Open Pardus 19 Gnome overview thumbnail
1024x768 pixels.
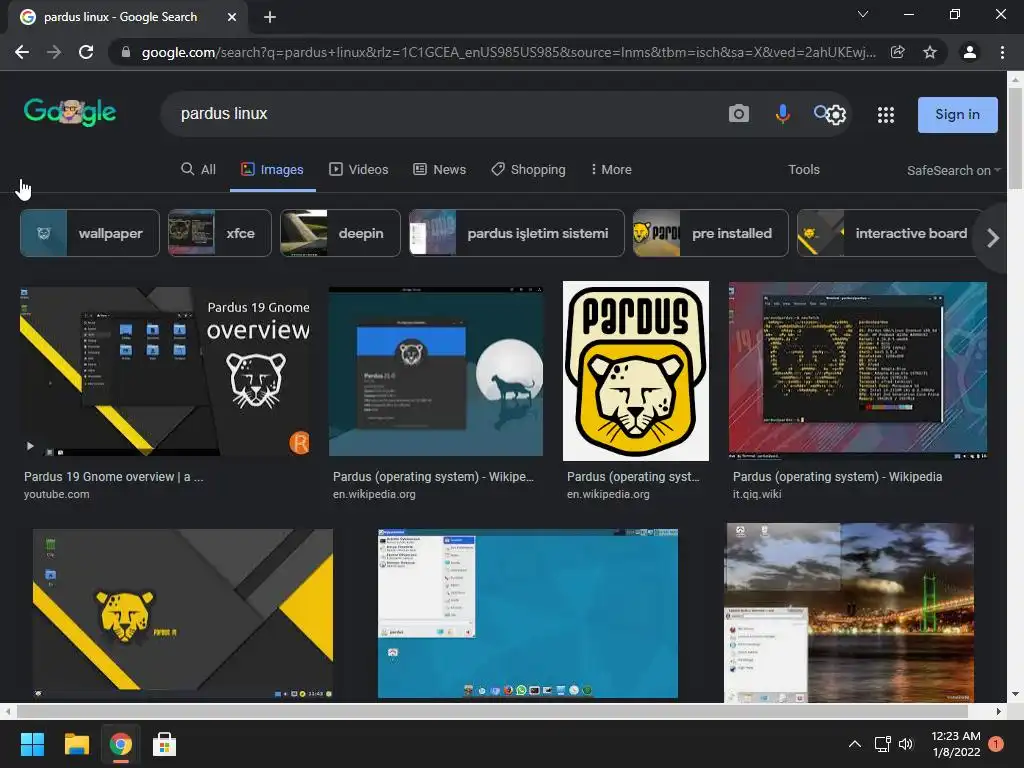(167, 372)
